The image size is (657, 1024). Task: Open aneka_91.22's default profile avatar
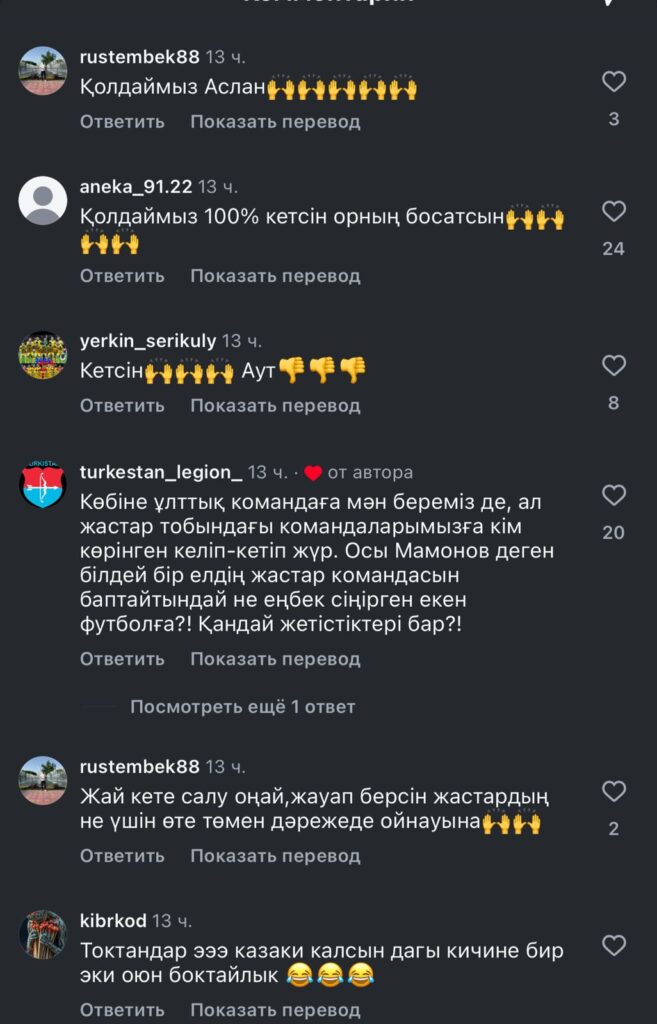[42, 200]
